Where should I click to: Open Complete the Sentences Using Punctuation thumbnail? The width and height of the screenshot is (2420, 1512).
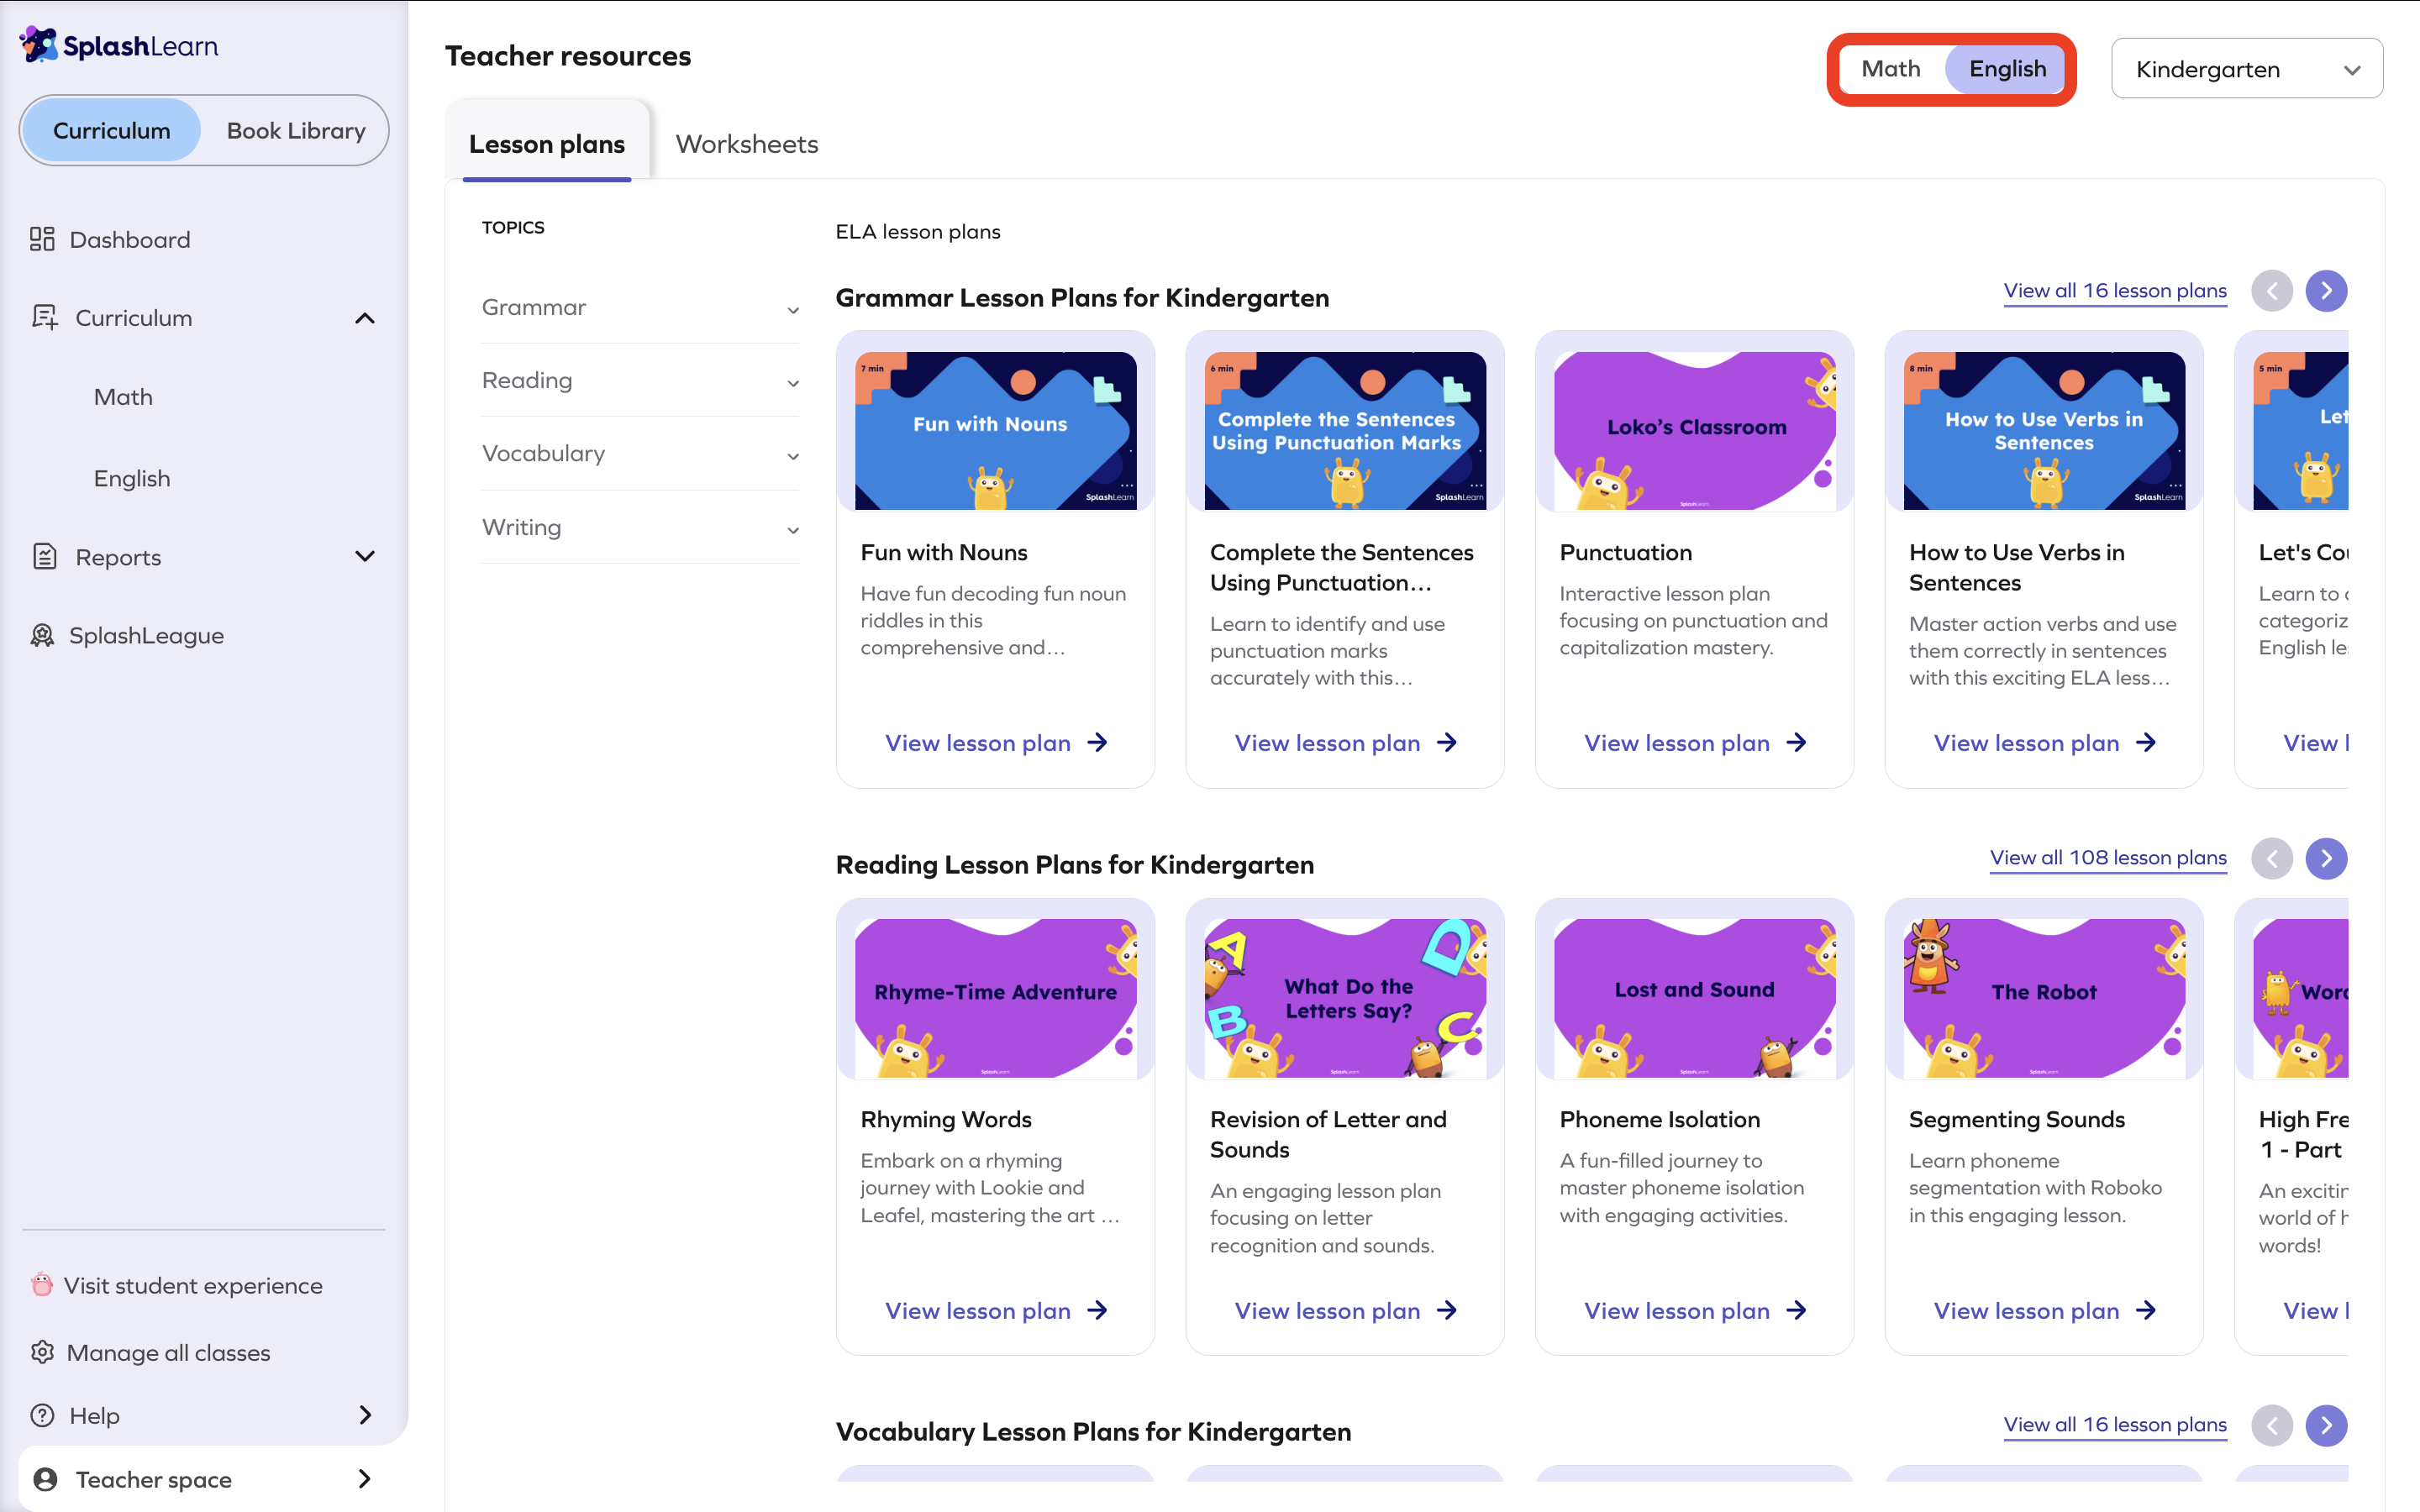point(1345,431)
